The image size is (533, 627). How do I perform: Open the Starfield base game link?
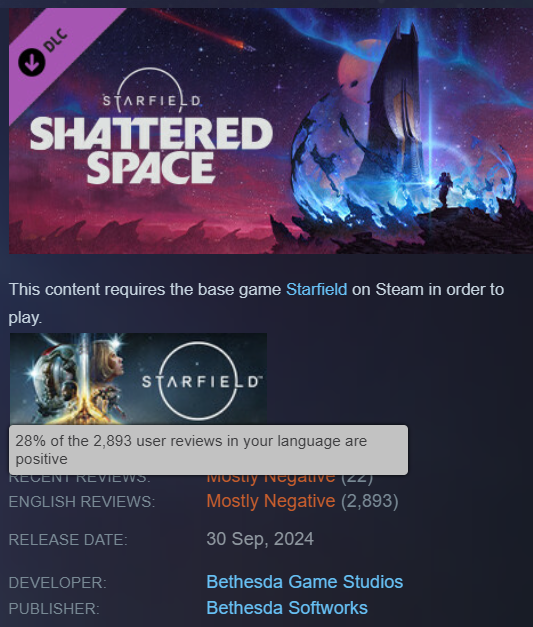point(316,289)
